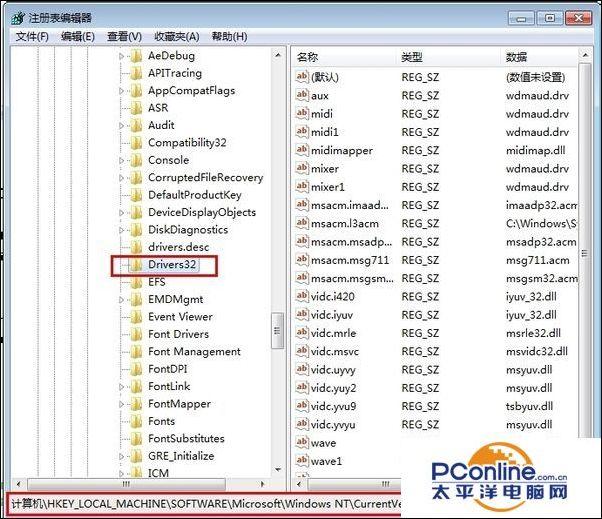Click the folder icon beside Font Drivers
Image resolution: width=602 pixels, height=519 pixels.
136,334
